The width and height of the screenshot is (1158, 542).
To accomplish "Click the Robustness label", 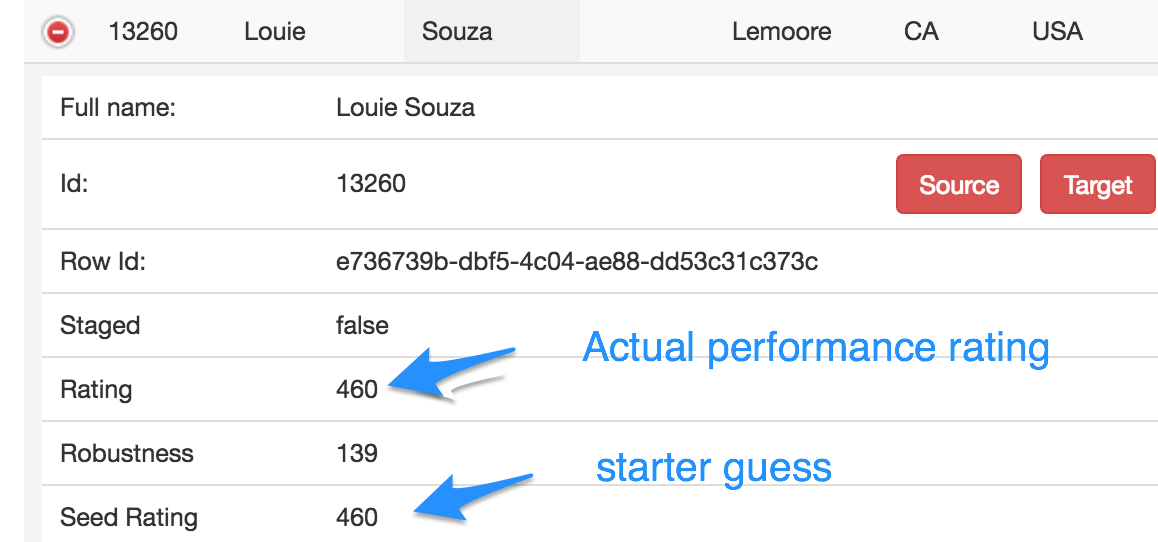I will click(126, 453).
